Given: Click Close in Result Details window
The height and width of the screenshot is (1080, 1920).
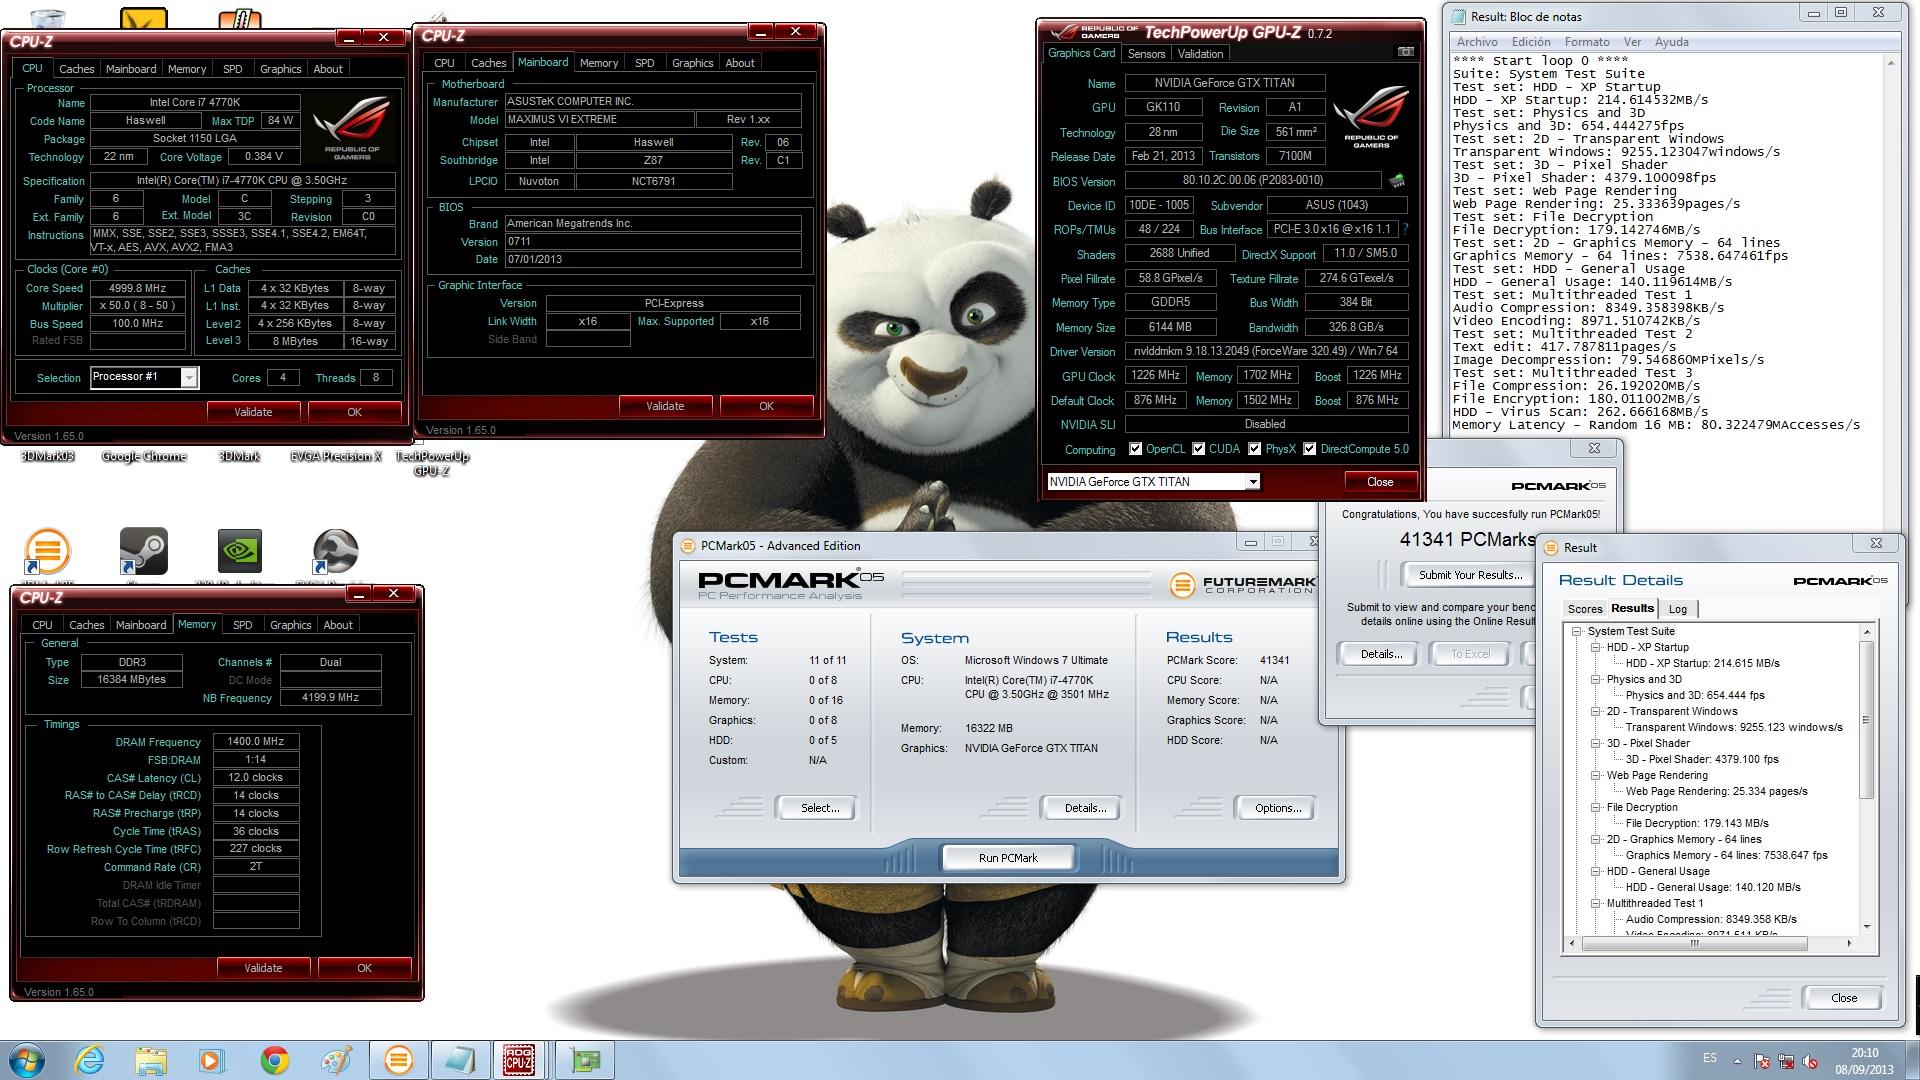Looking at the screenshot, I should (1844, 998).
